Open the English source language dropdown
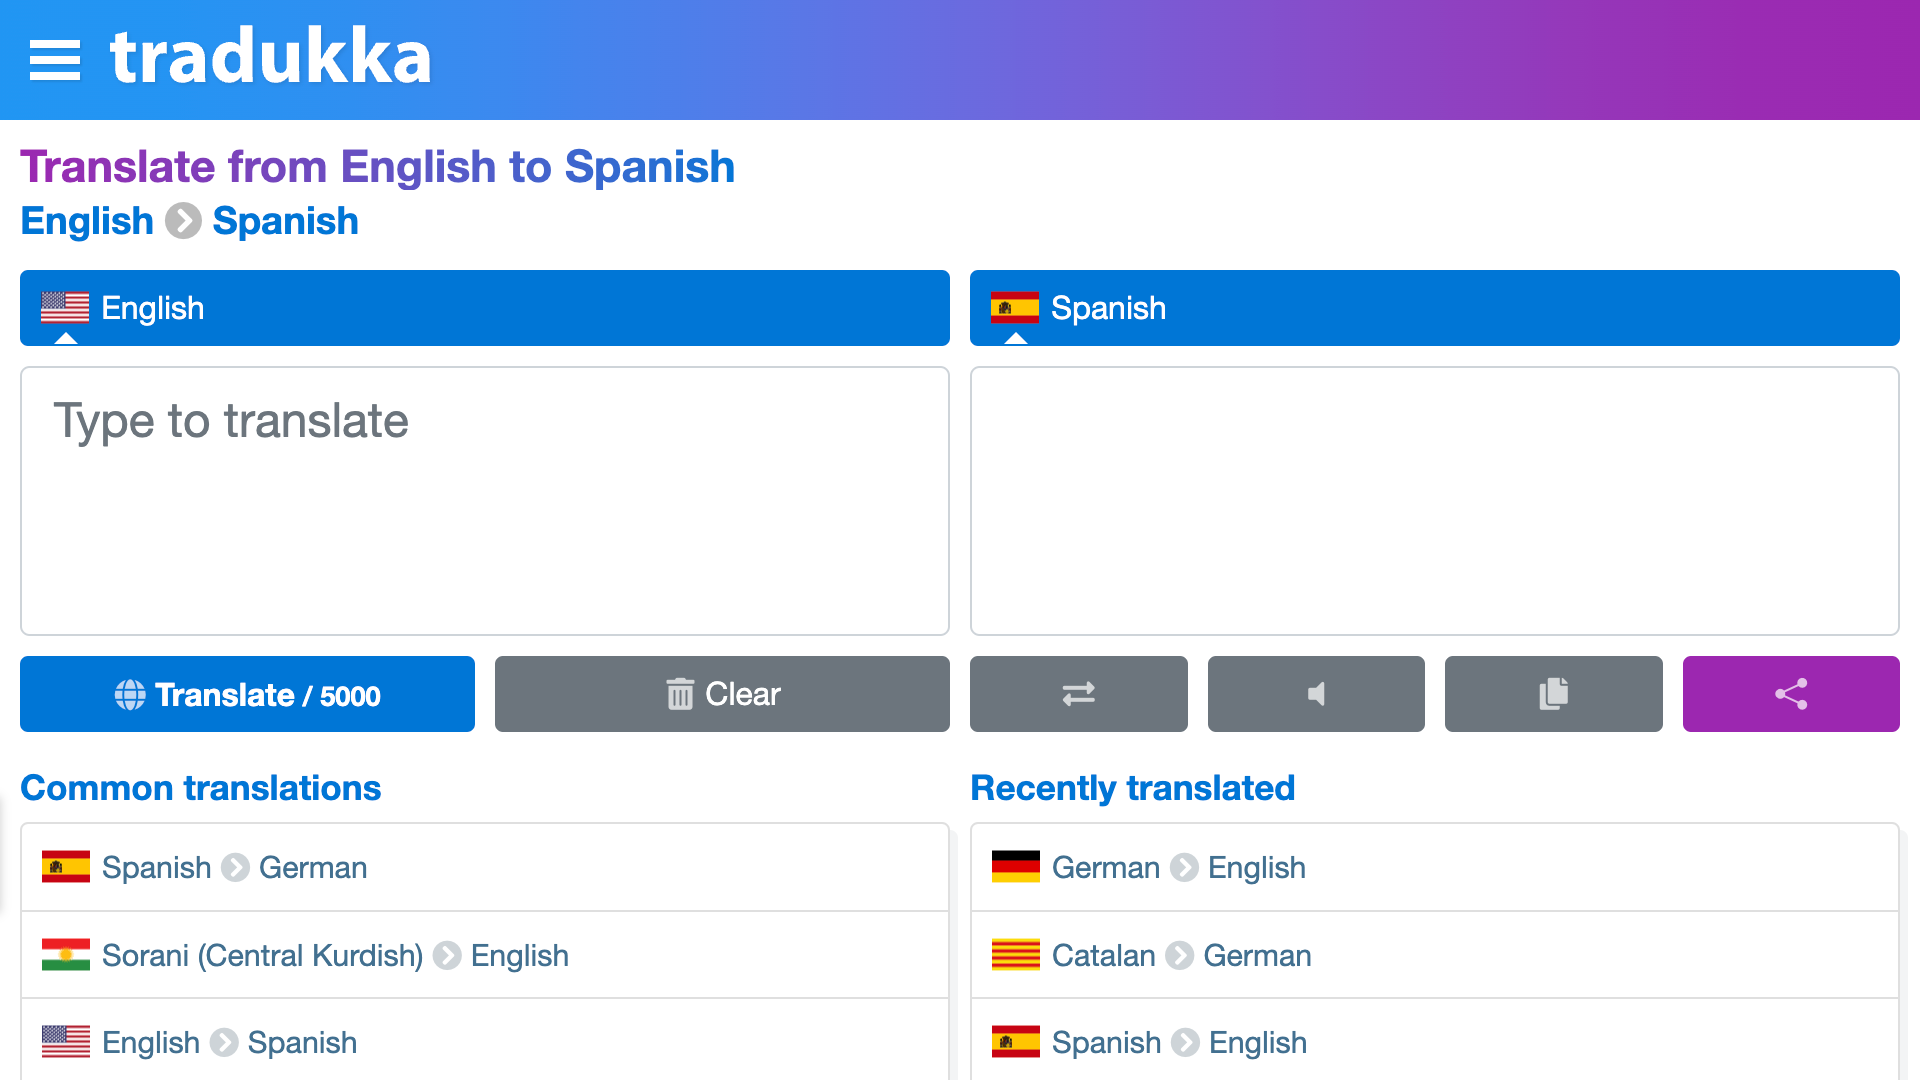Image resolution: width=1920 pixels, height=1080 pixels. (485, 308)
